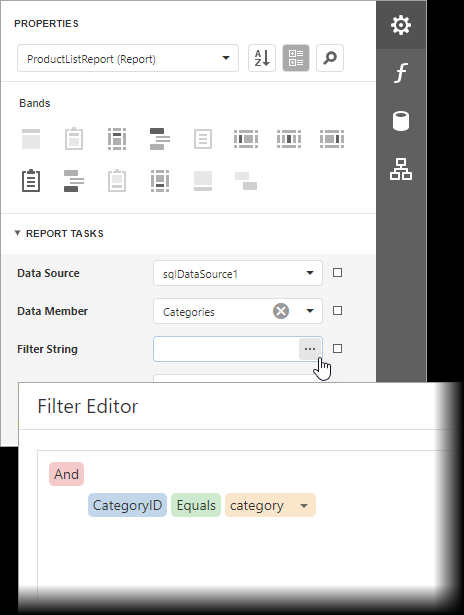The width and height of the screenshot is (464, 615).
Task: Click the Filter String ellipsis button
Action: [310, 349]
